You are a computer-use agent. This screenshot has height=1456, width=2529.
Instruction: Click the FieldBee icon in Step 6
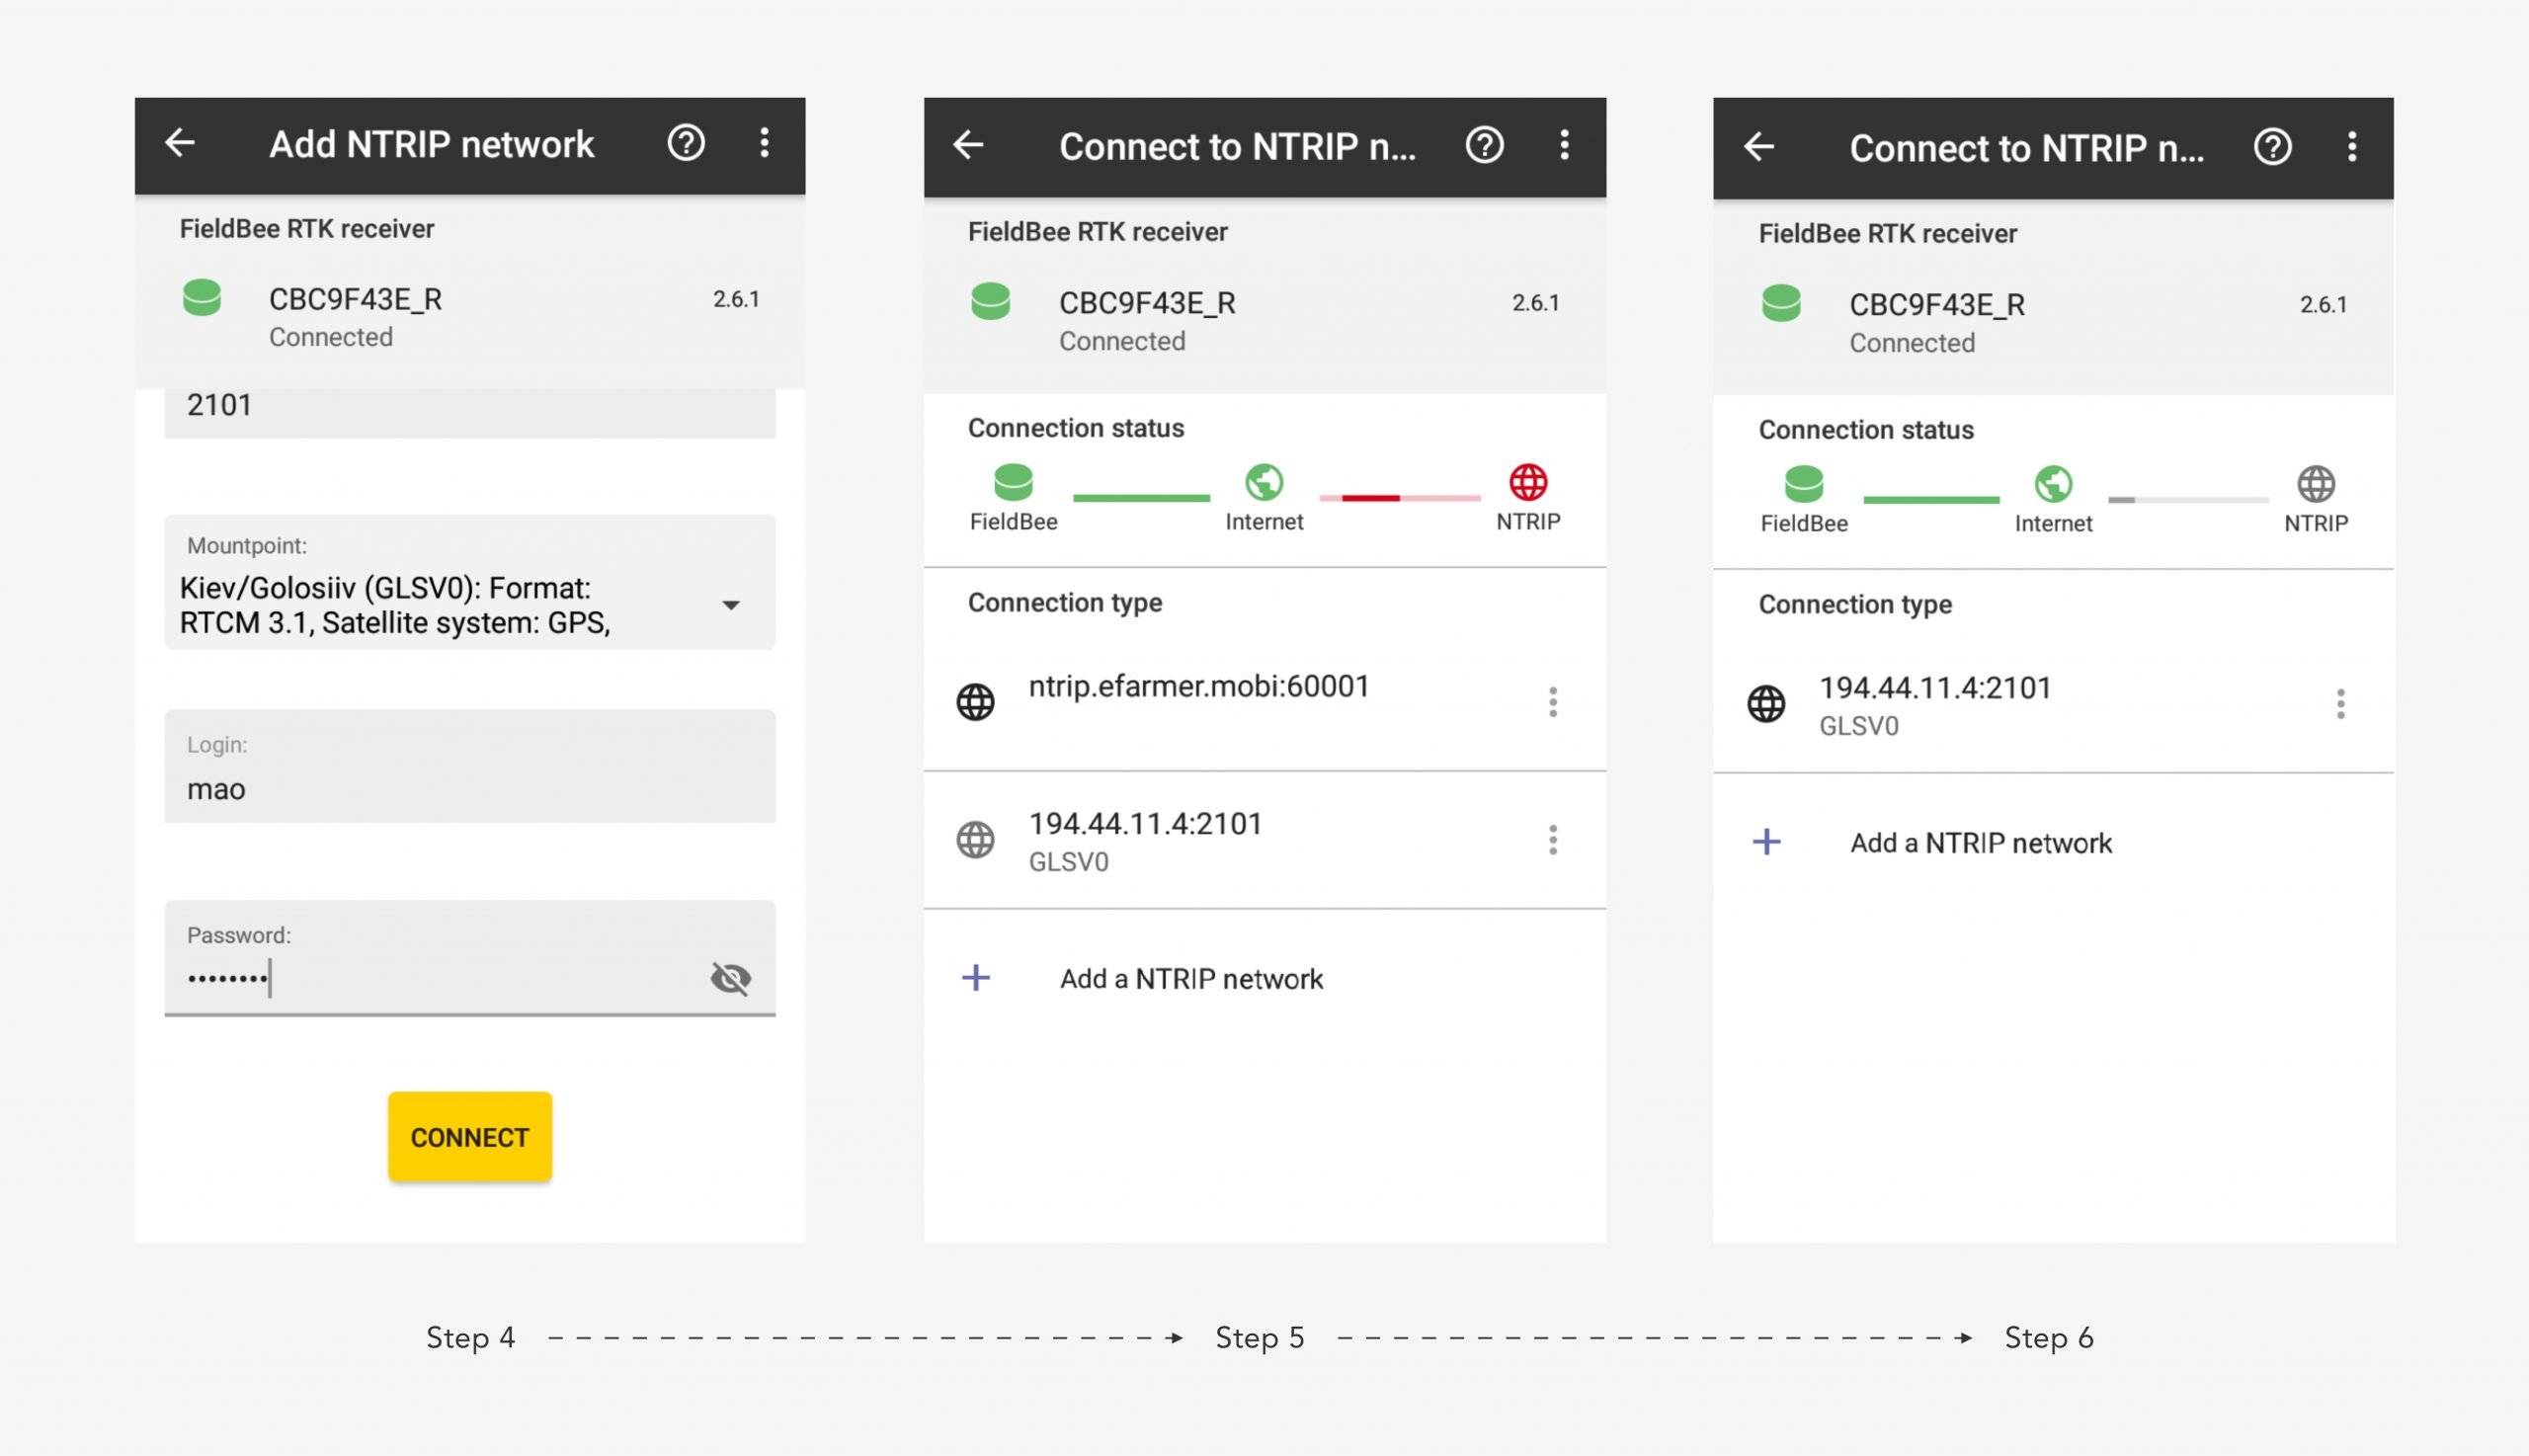(x=1805, y=485)
